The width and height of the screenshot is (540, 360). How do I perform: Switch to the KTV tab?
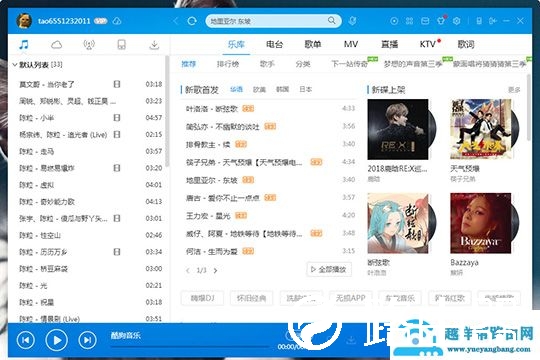point(428,44)
